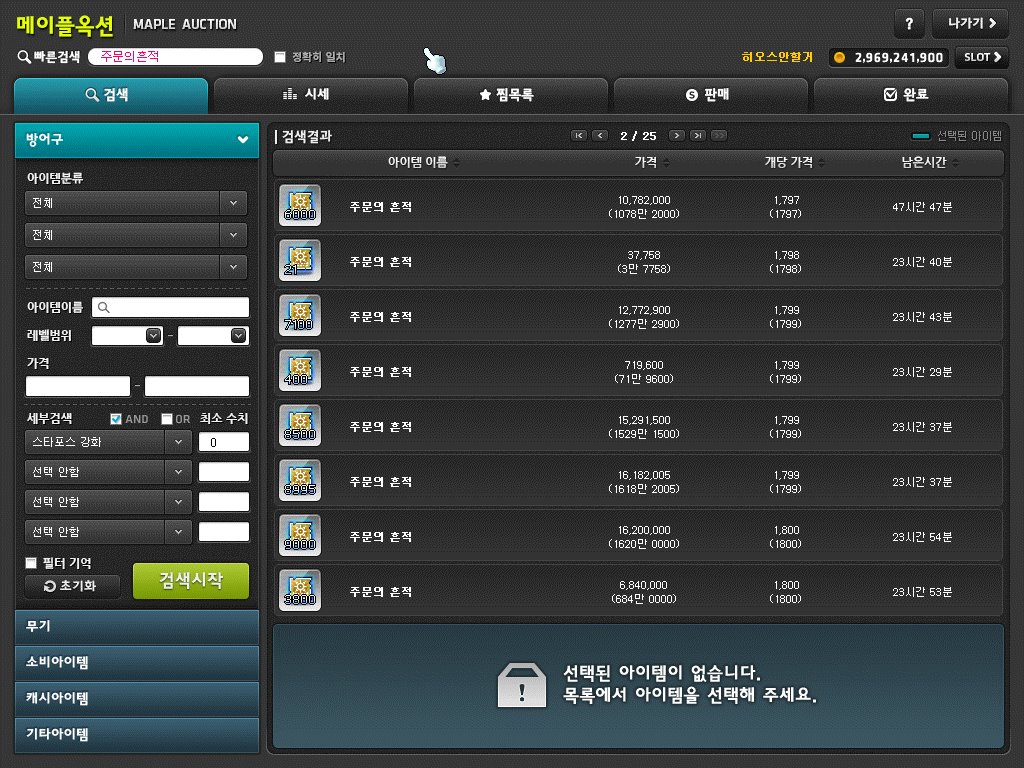Image resolution: width=1024 pixels, height=768 pixels.
Task: Click the 초기화 reset button
Action: pyautogui.click(x=72, y=586)
